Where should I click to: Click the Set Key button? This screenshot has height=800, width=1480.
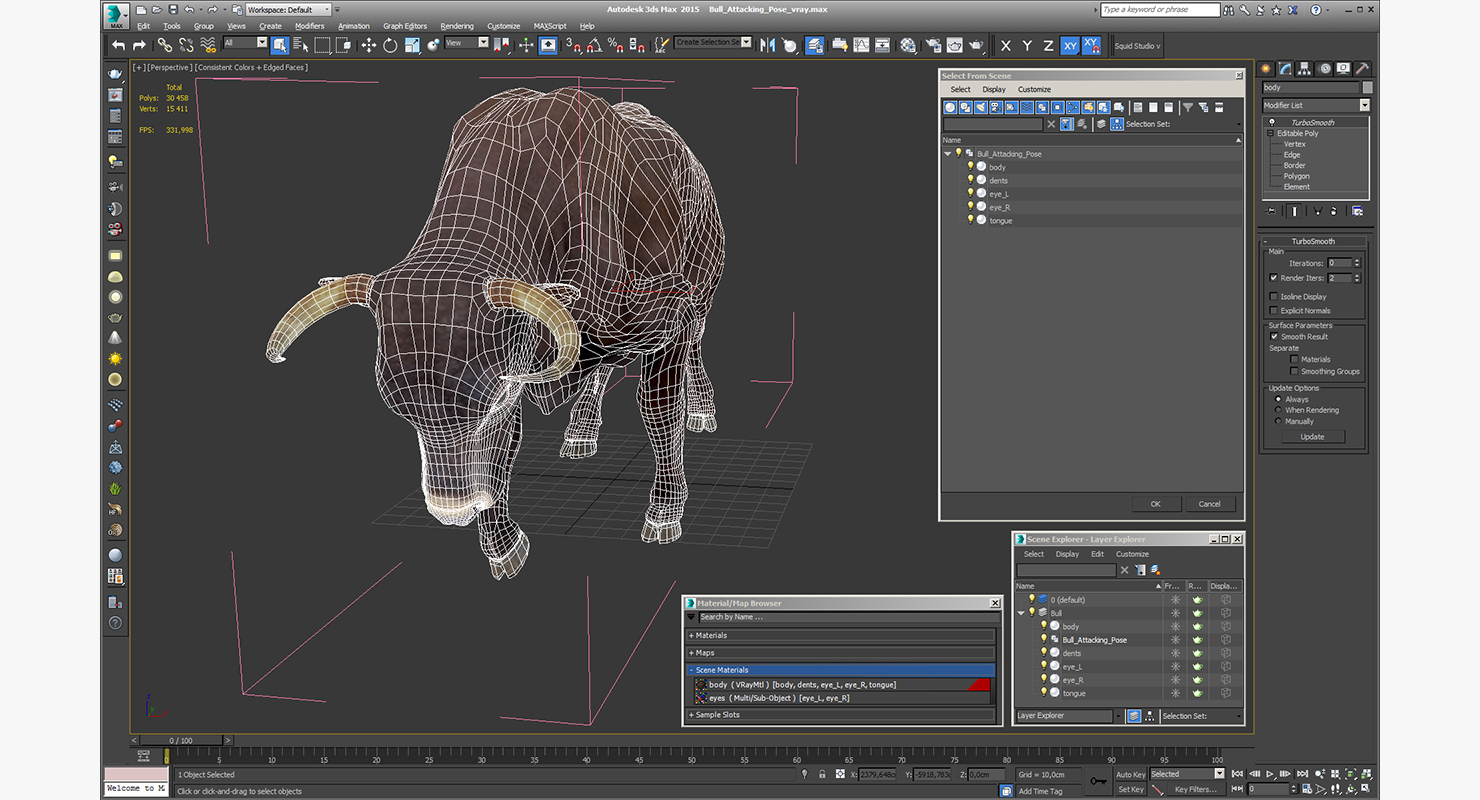click(1130, 789)
